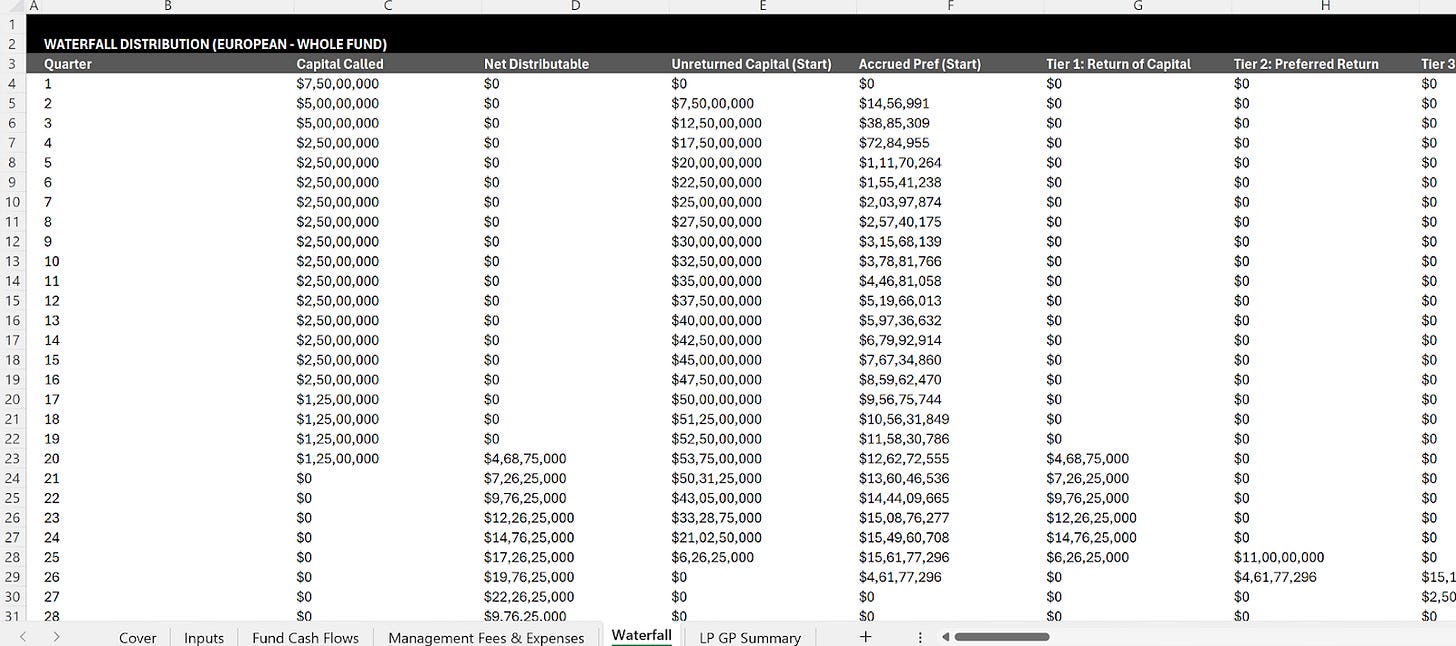Select row 23 header
The height and width of the screenshot is (646, 1456).
coord(12,458)
